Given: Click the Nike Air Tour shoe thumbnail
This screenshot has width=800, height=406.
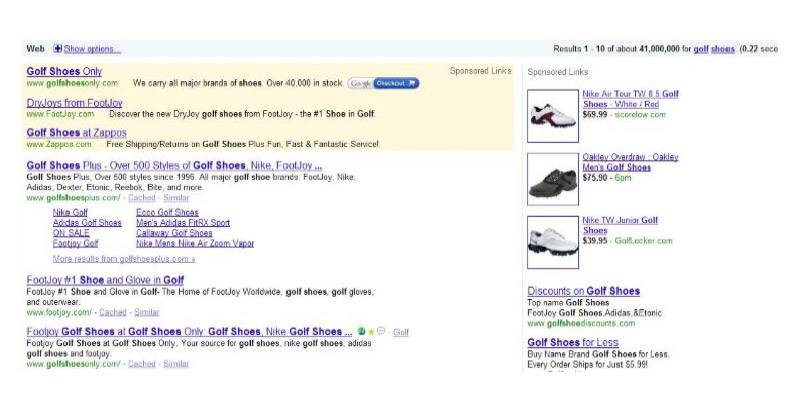Looking at the screenshot, I should point(553,116).
